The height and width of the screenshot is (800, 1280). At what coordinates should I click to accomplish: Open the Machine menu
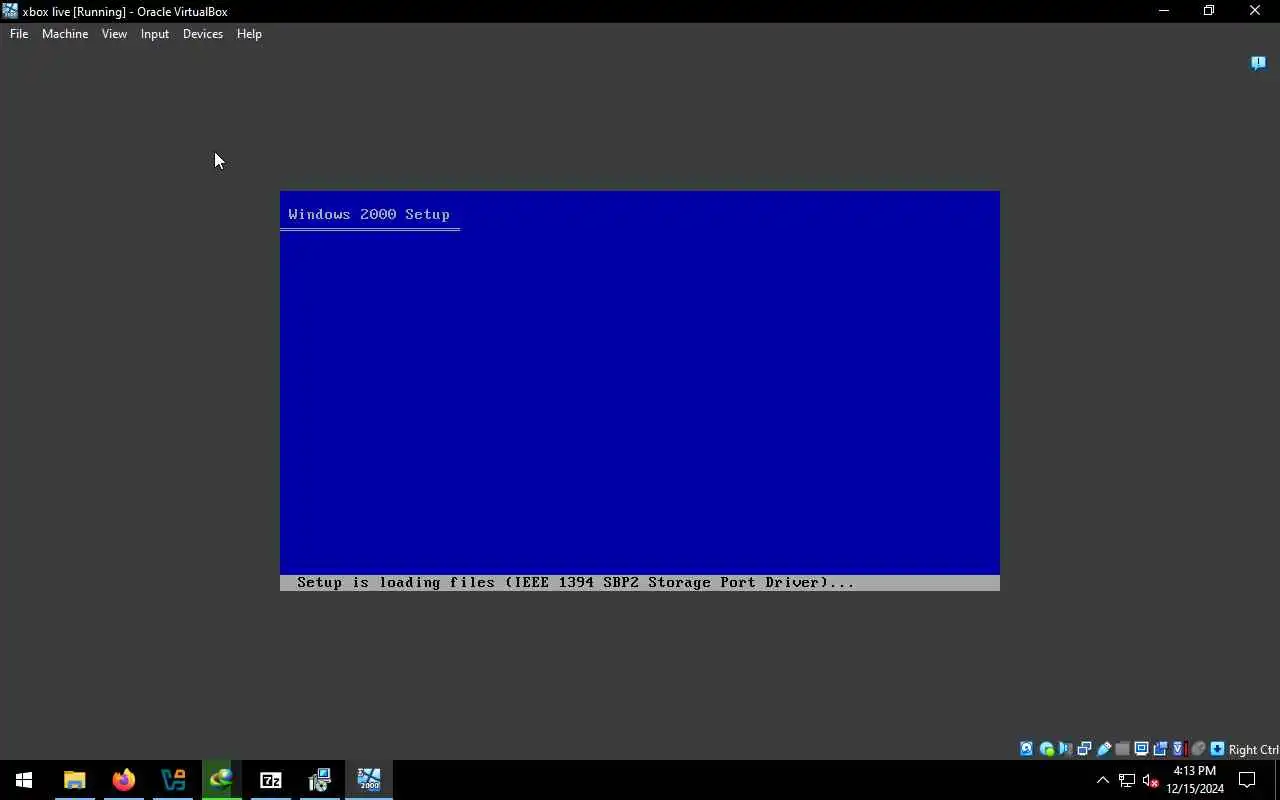coord(65,34)
